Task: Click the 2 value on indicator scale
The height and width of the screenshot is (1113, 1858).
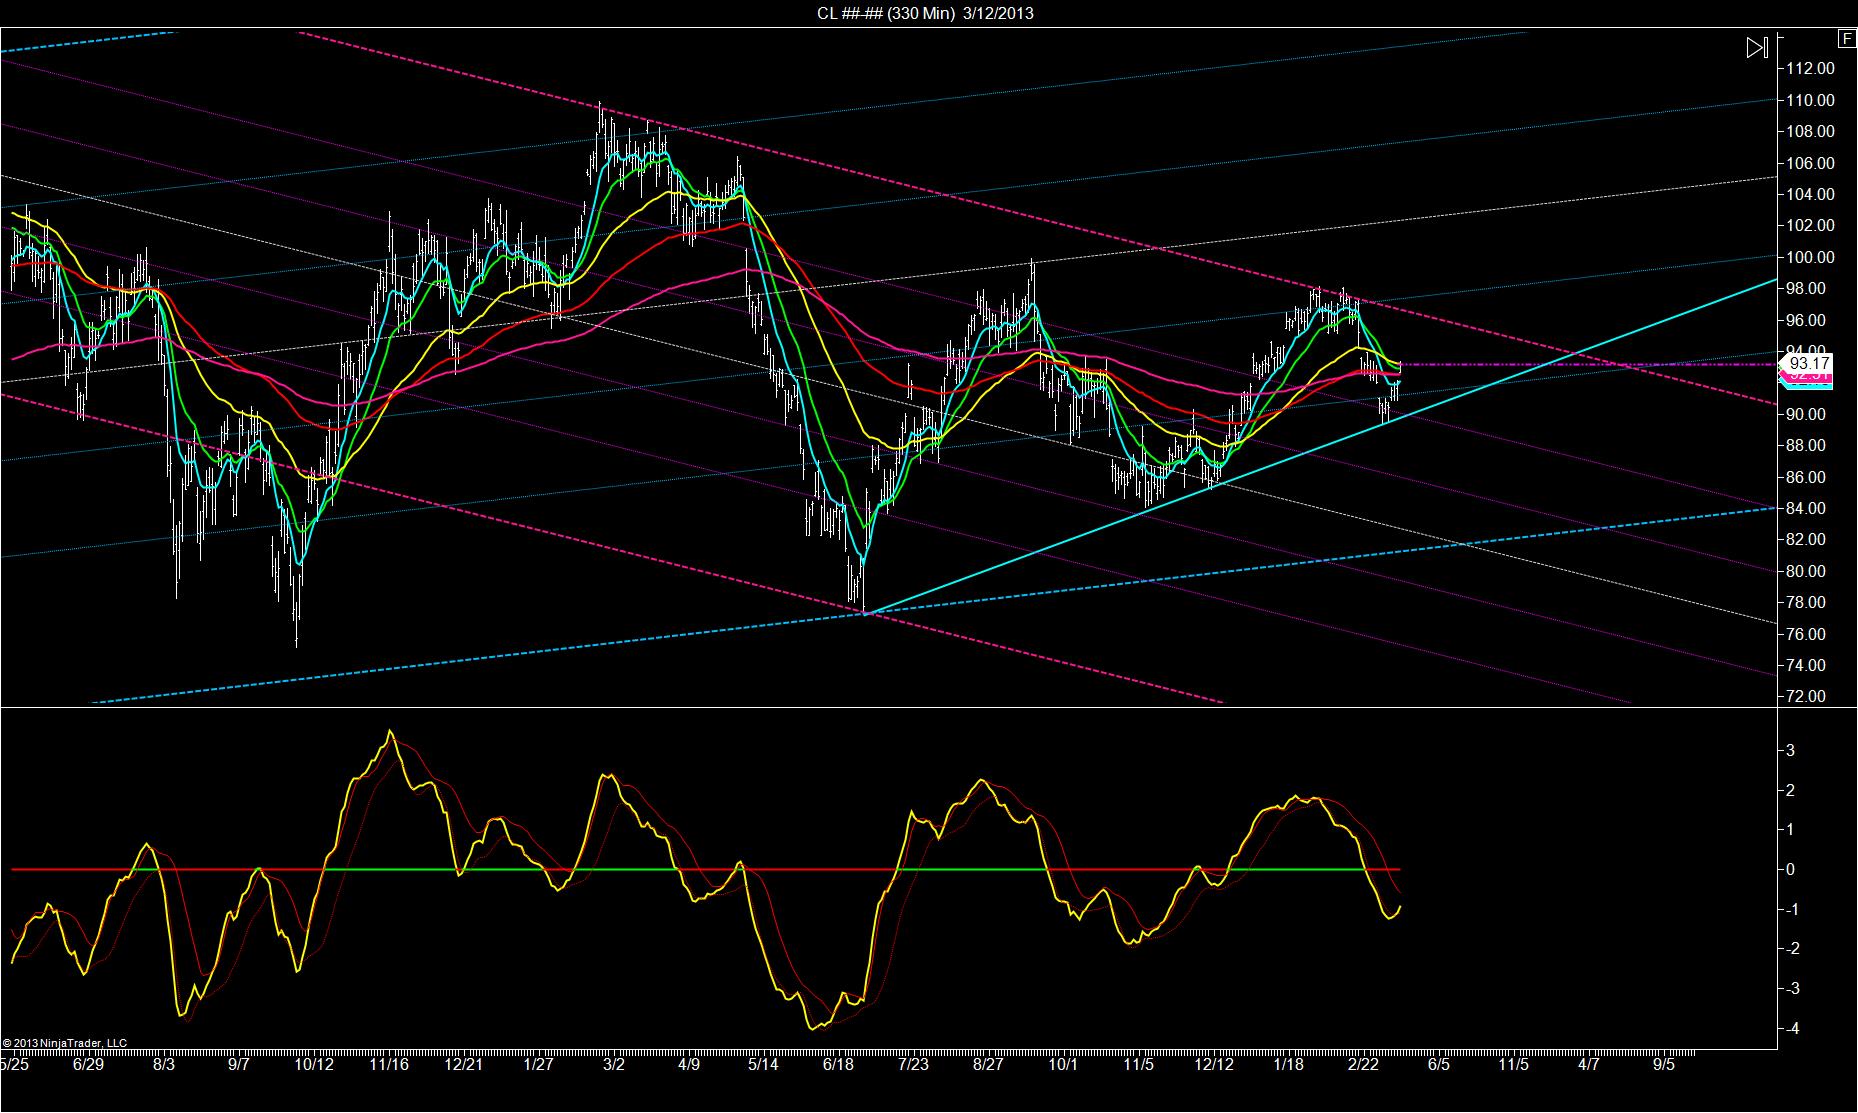Action: coord(1790,790)
